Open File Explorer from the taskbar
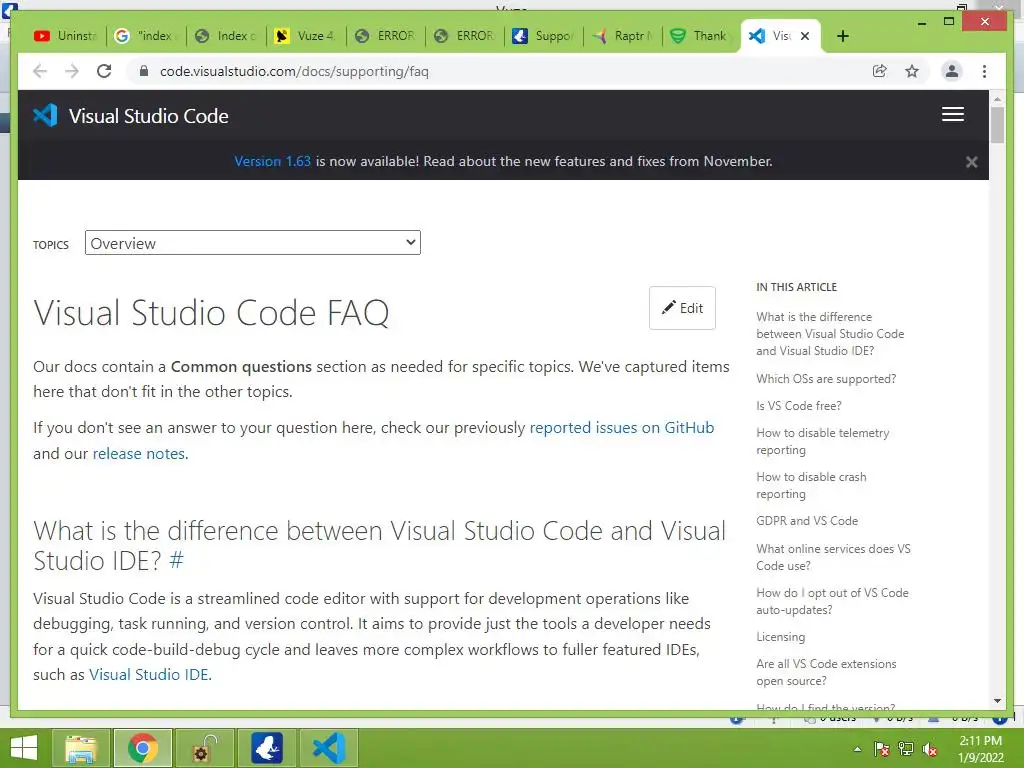The height and width of the screenshot is (768, 1024). pos(82,748)
